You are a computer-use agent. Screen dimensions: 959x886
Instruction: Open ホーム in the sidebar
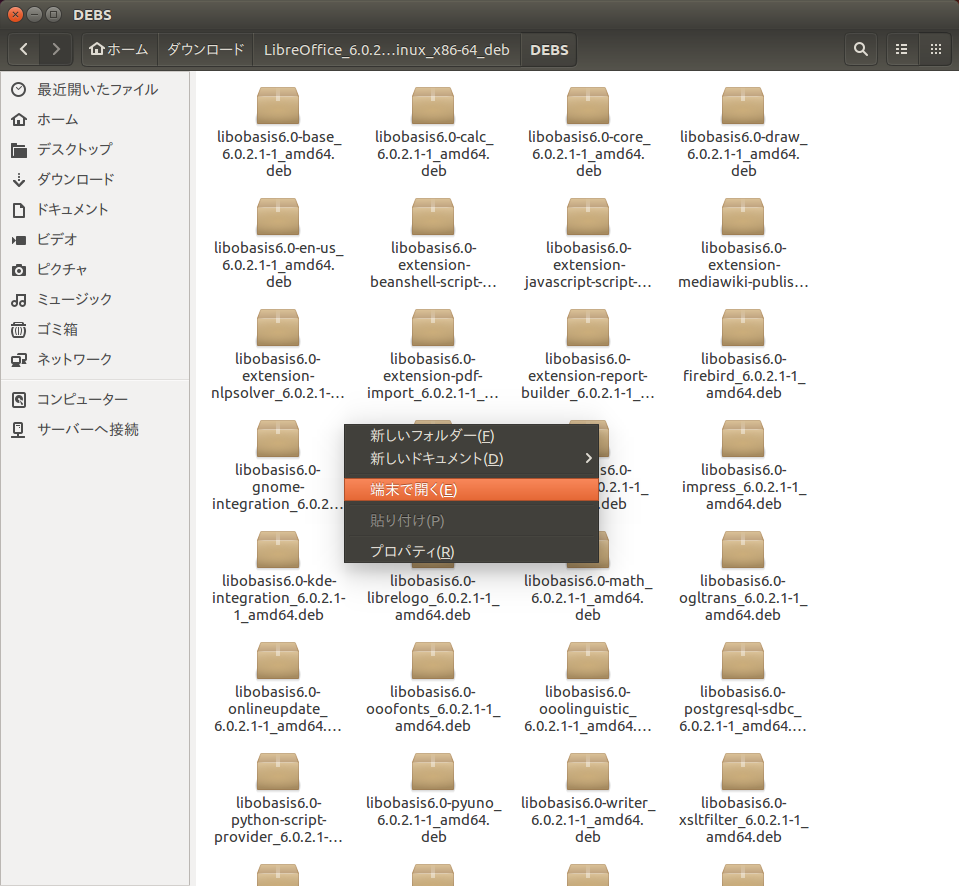click(x=95, y=119)
